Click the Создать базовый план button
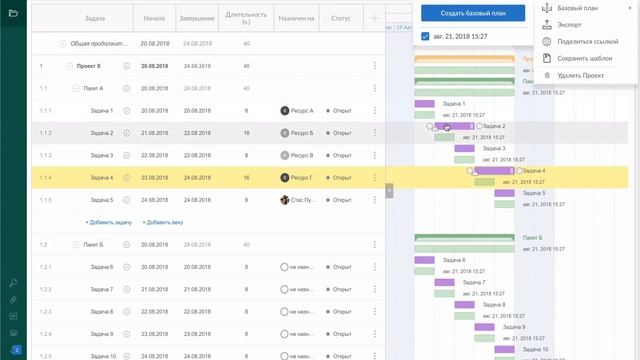This screenshot has height=360, width=640. coord(473,13)
